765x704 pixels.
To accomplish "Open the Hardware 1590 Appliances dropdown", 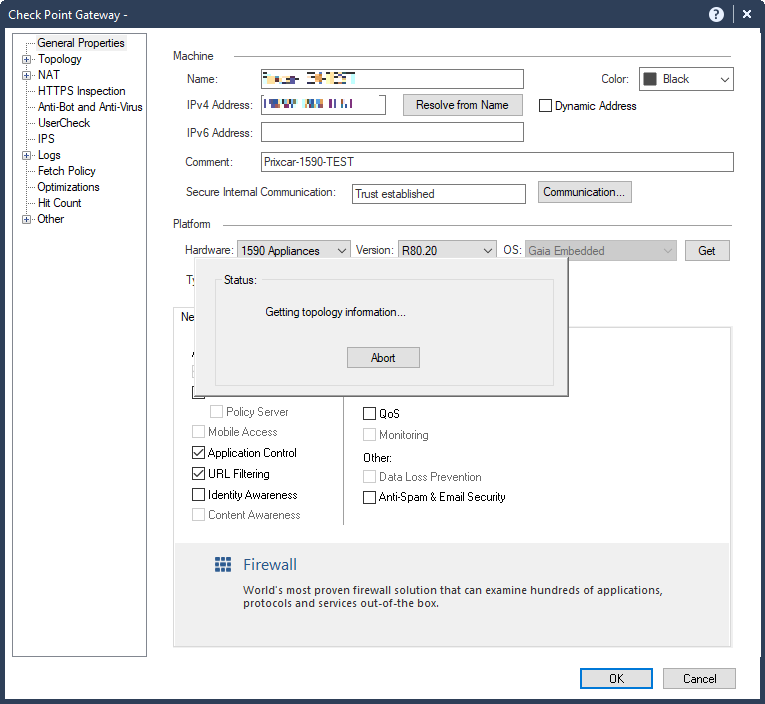I will pos(294,251).
